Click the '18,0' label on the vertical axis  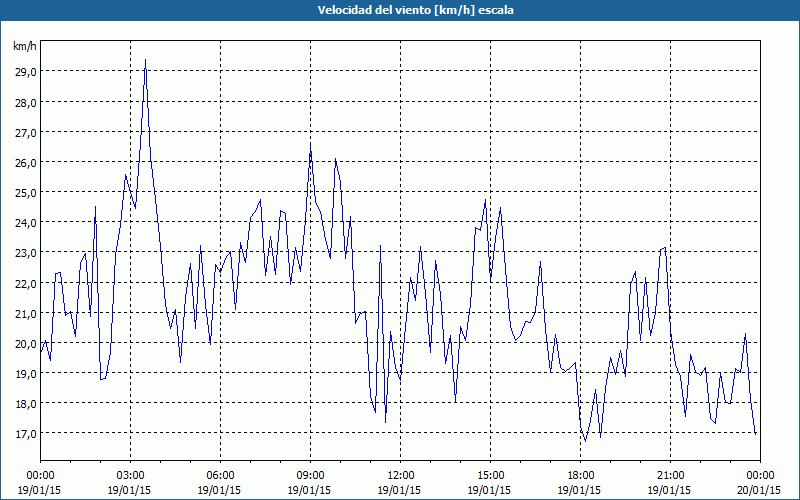point(26,404)
